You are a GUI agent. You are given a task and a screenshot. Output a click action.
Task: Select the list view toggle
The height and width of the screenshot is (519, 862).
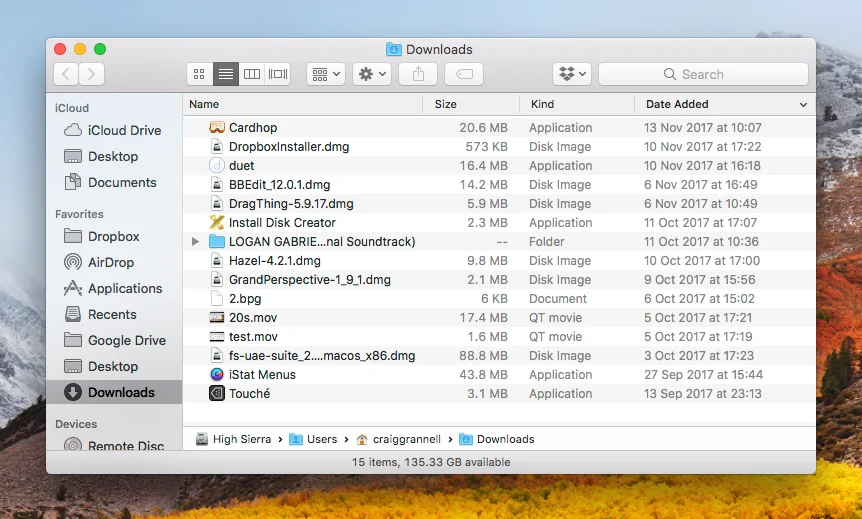(225, 74)
